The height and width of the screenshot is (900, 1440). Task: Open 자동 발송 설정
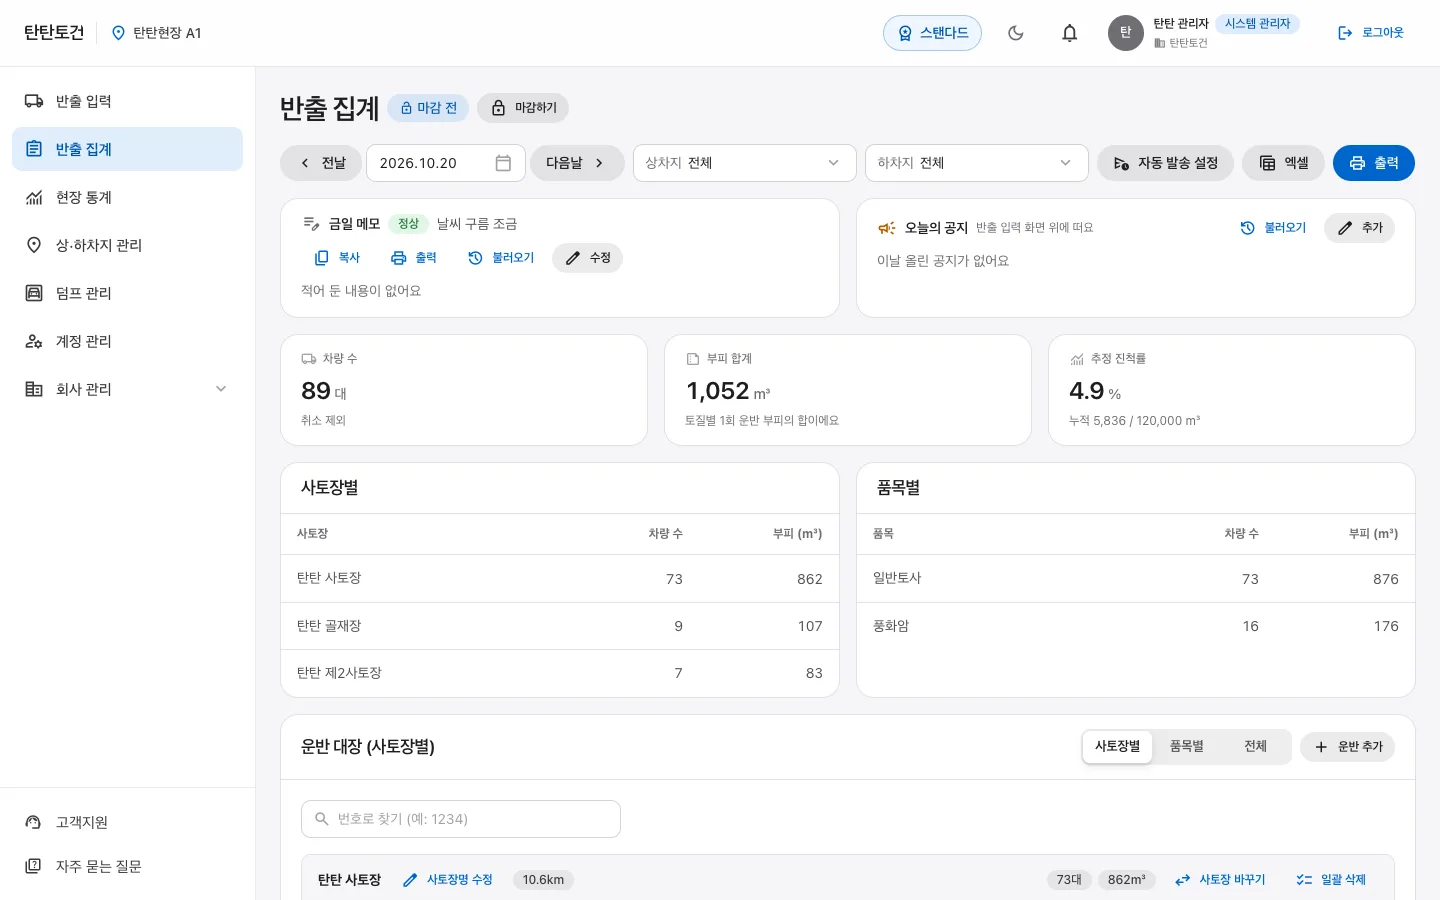point(1165,163)
